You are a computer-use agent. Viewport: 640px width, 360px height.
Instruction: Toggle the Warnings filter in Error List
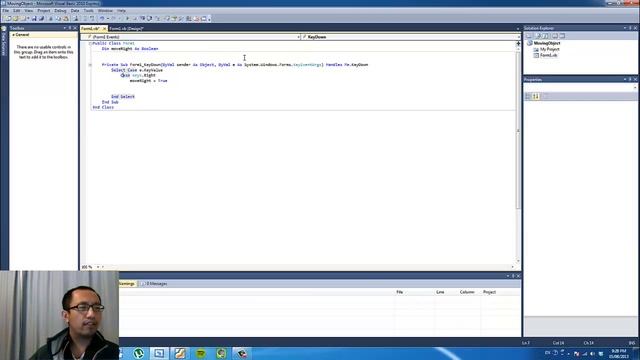tap(127, 284)
